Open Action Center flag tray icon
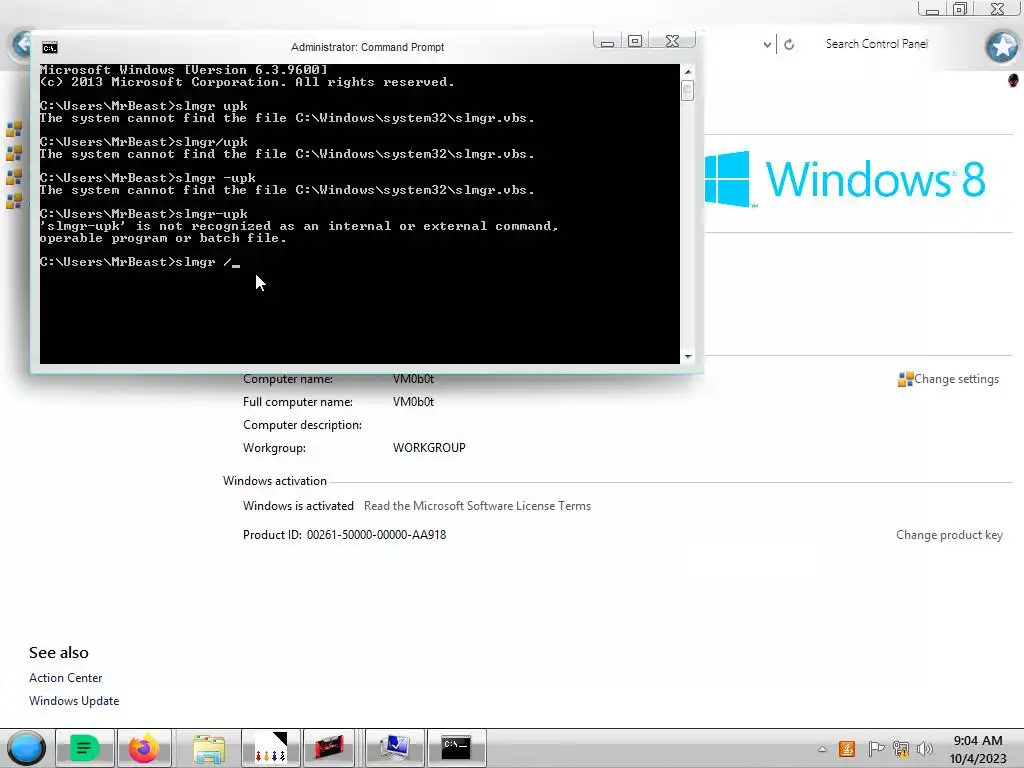The height and width of the screenshot is (768, 1024). coord(876,749)
